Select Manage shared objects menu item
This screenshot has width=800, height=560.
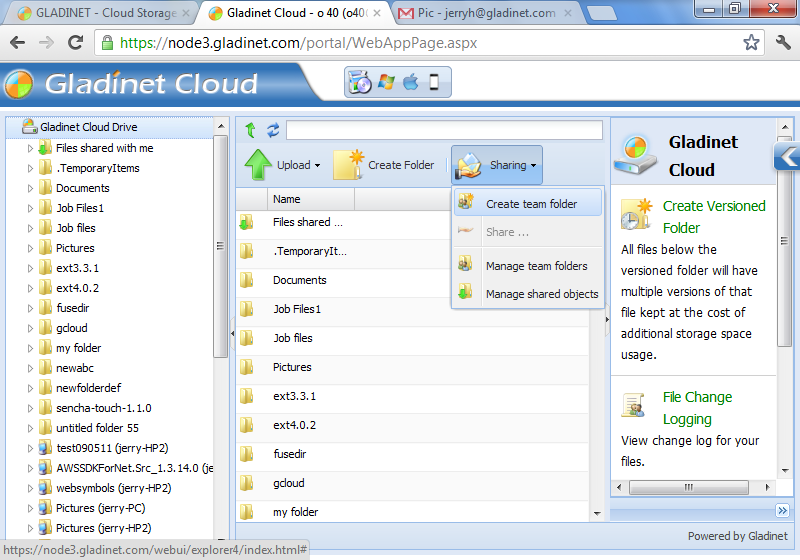click(x=528, y=294)
